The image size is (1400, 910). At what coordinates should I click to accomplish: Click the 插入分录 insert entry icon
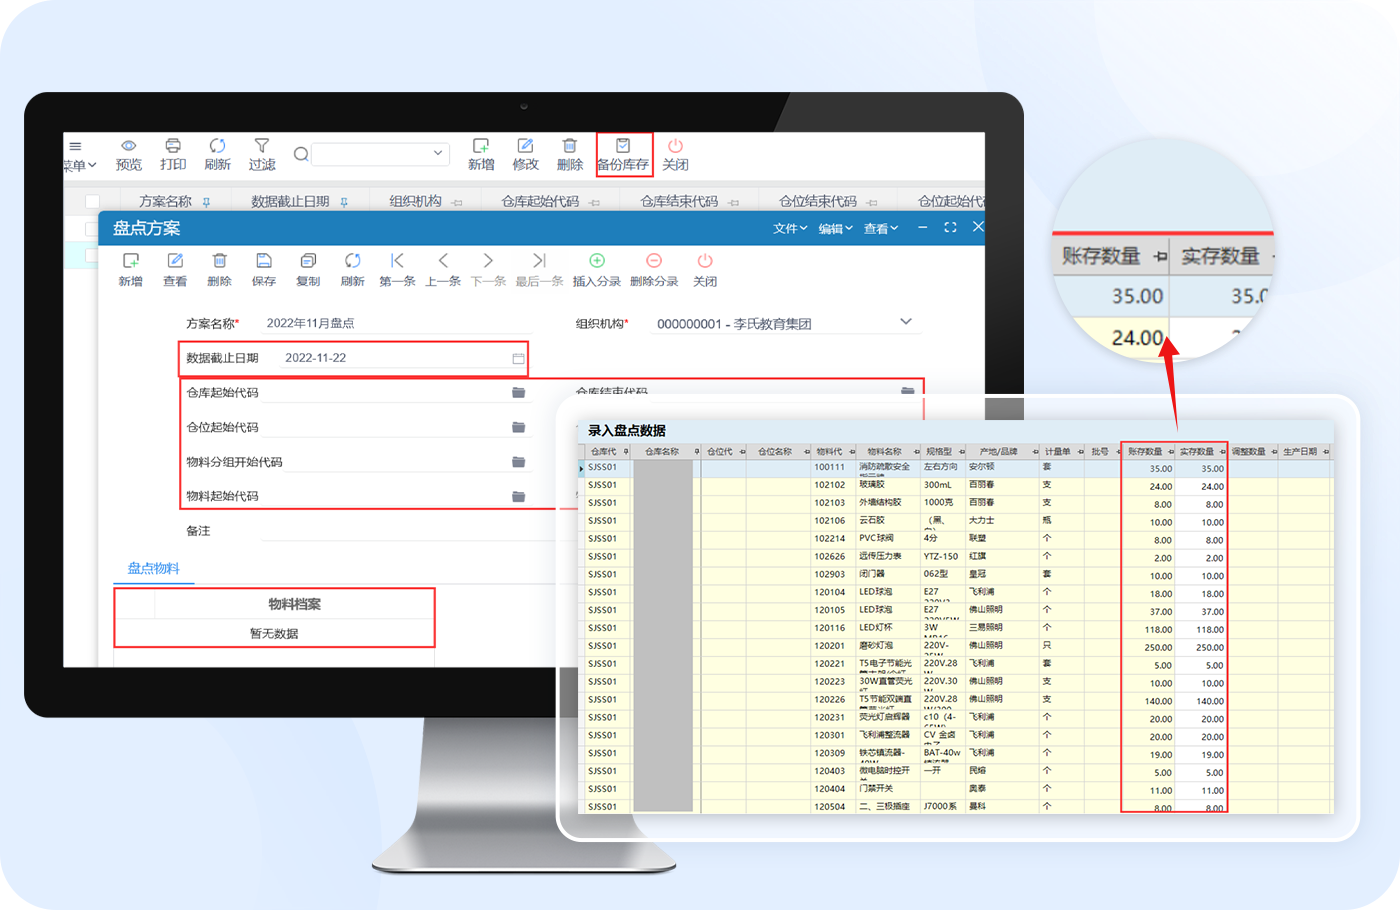click(x=597, y=261)
